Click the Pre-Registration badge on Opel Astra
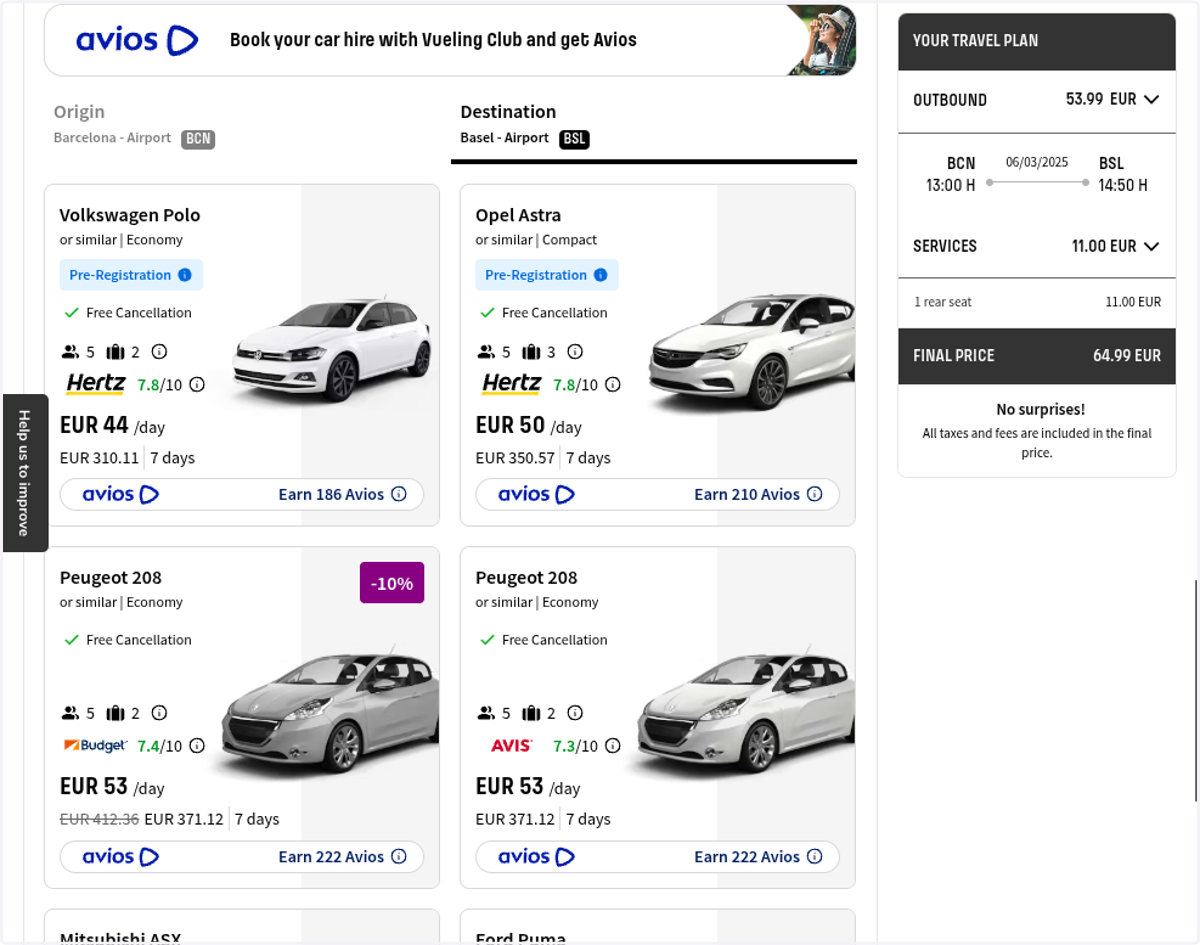 click(547, 275)
